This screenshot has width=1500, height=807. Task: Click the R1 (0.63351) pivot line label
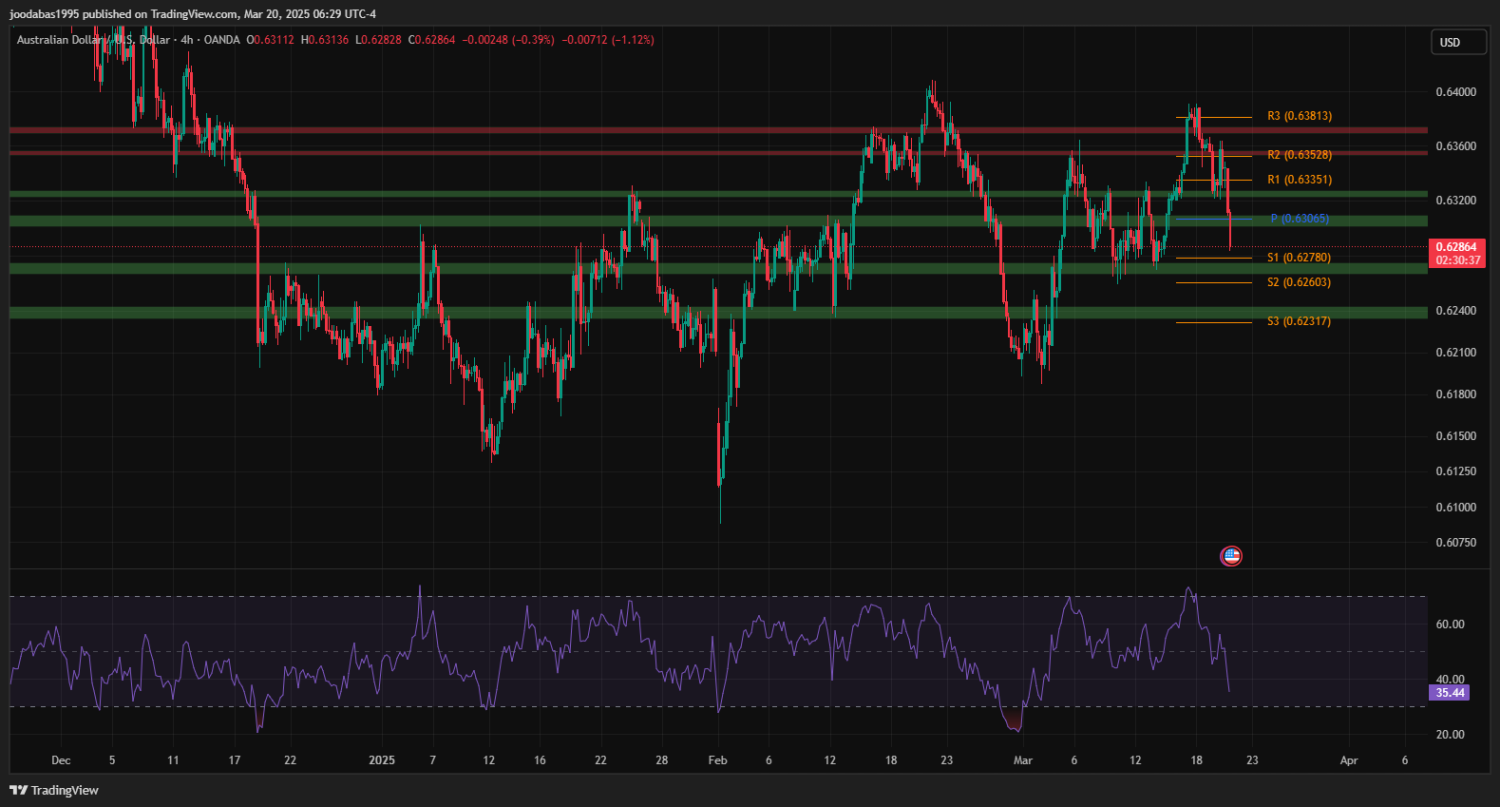click(1299, 180)
